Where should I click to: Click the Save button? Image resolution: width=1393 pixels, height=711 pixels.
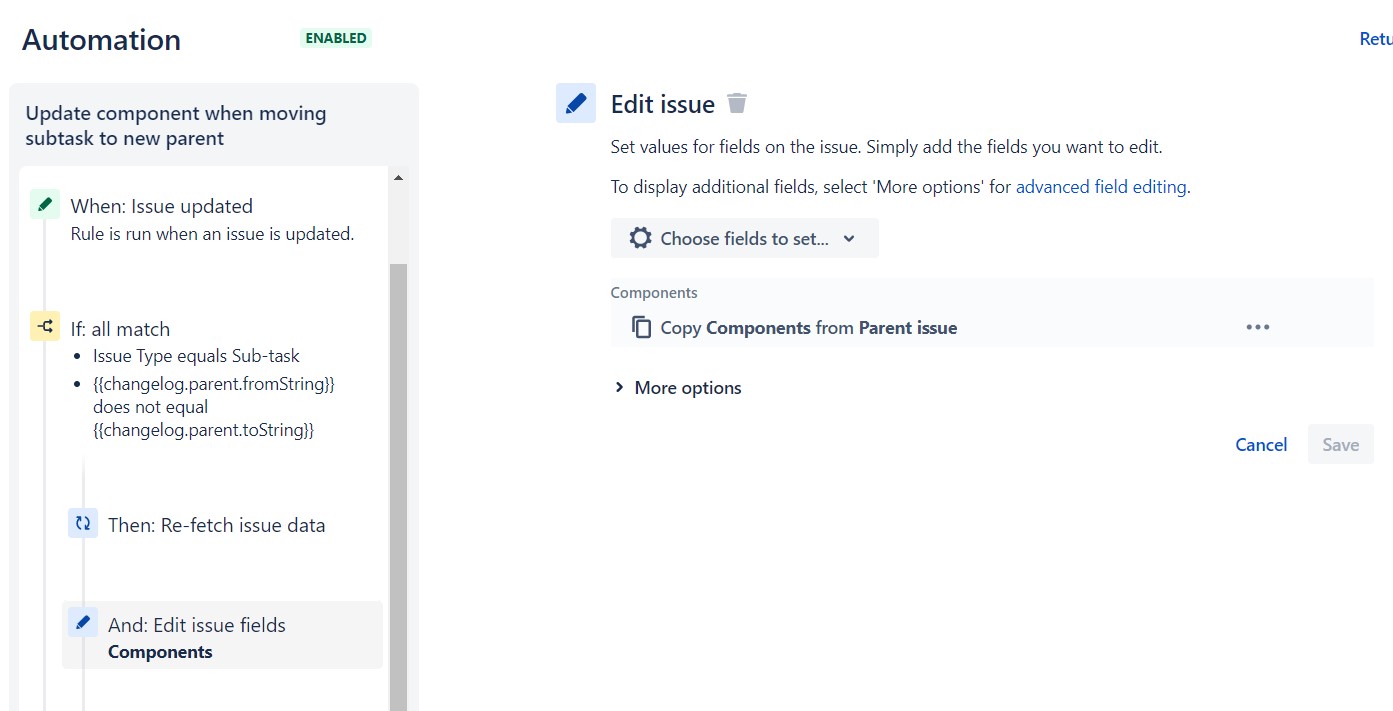pos(1340,444)
